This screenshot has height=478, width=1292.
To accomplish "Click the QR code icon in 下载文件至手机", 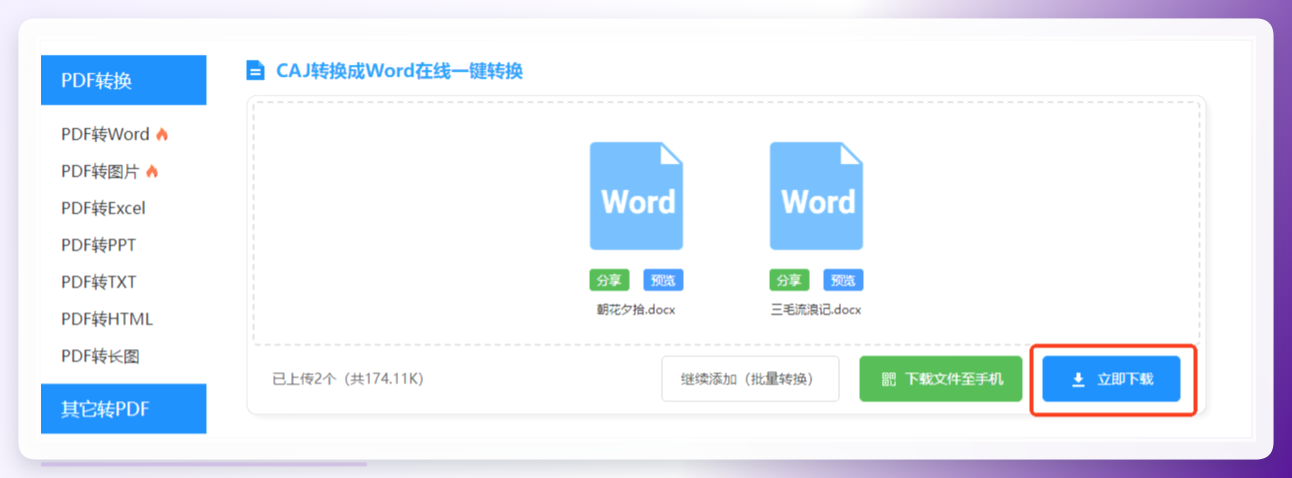I will [x=889, y=380].
